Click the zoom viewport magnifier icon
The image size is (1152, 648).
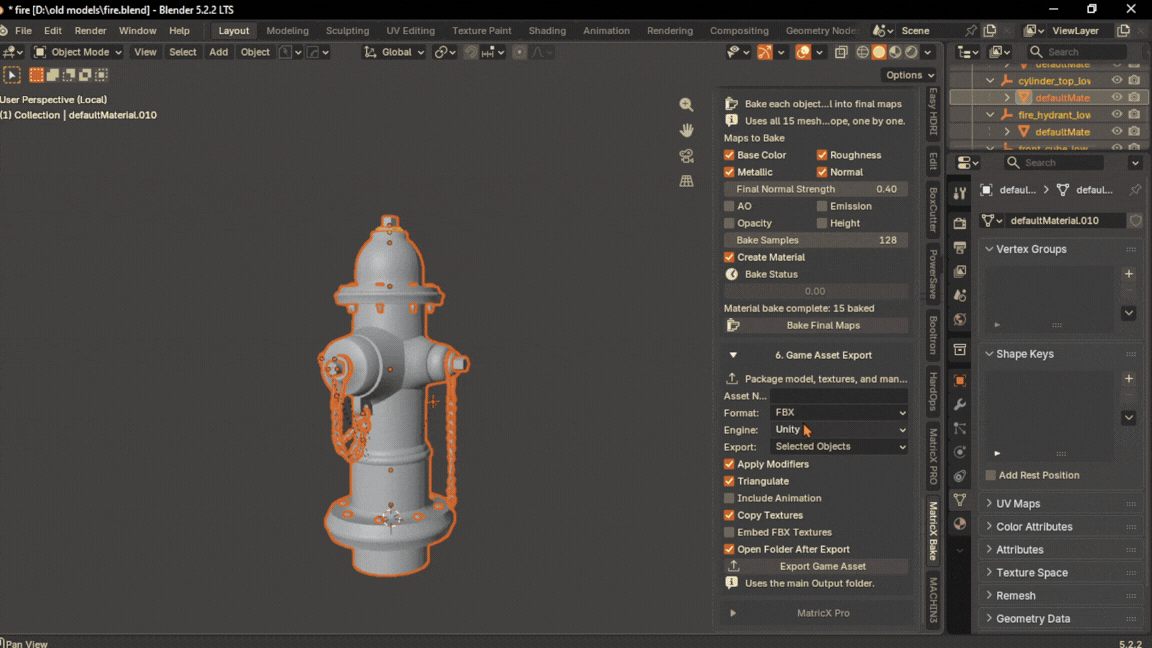686,105
